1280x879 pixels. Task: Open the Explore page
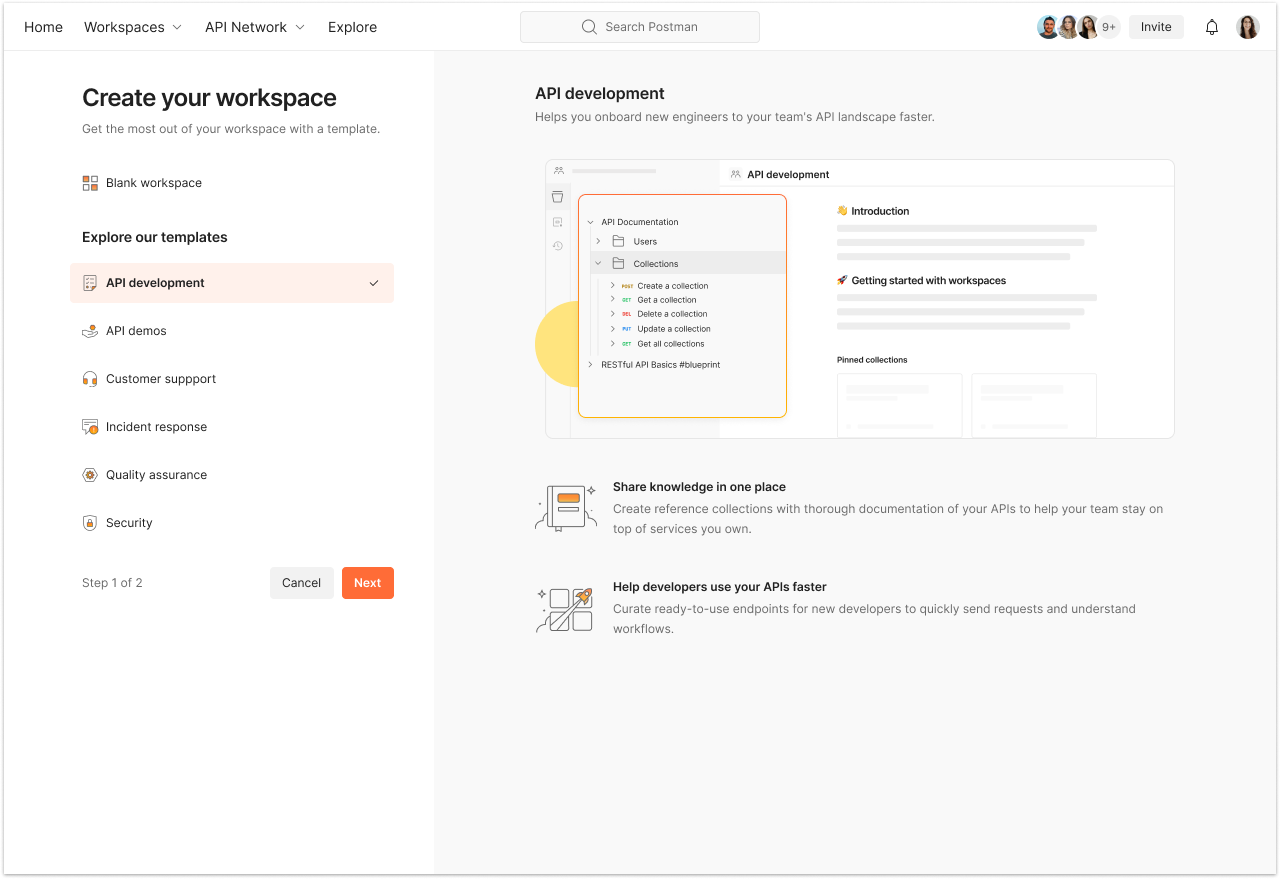[352, 27]
